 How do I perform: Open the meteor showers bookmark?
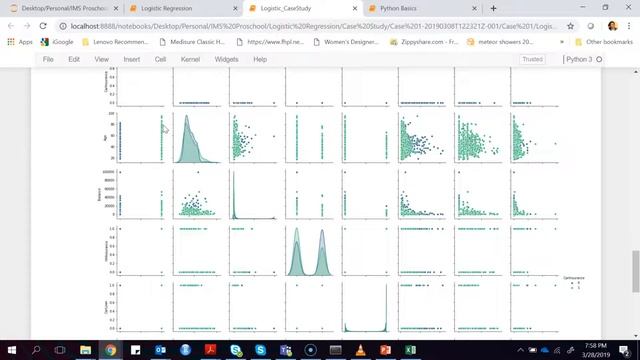[x=501, y=42]
